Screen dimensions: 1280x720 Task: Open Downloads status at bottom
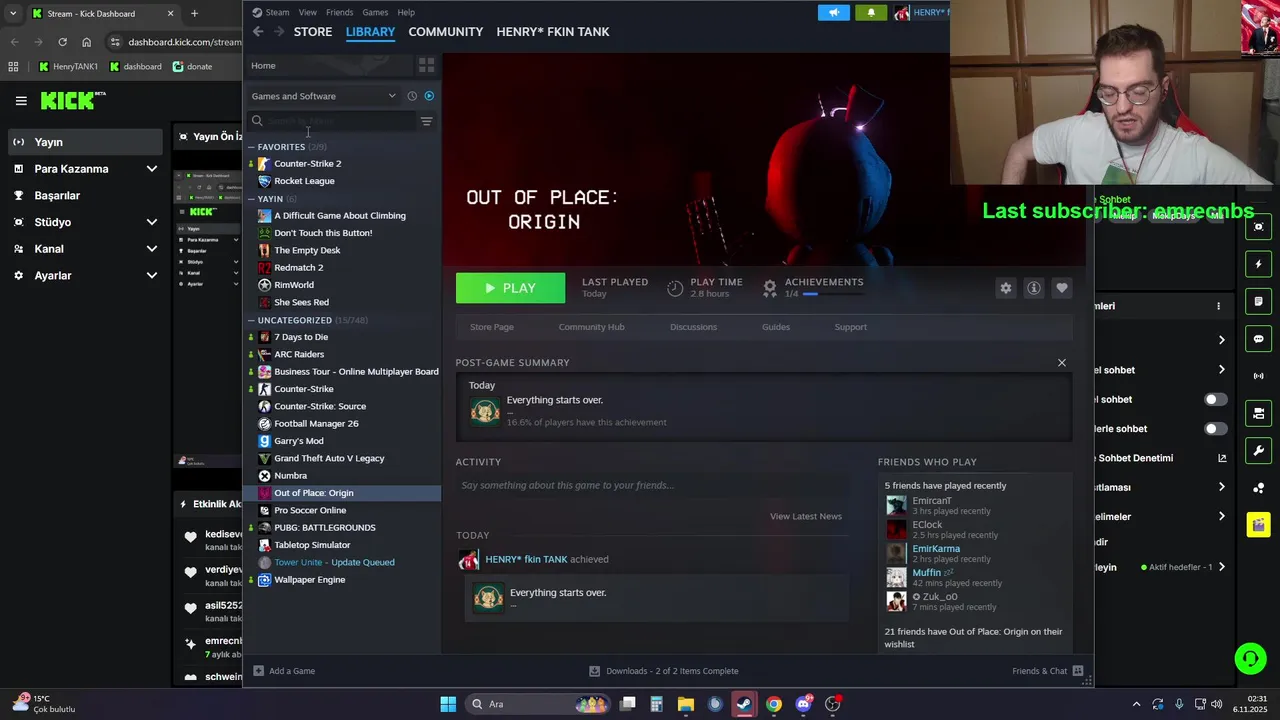click(x=663, y=671)
